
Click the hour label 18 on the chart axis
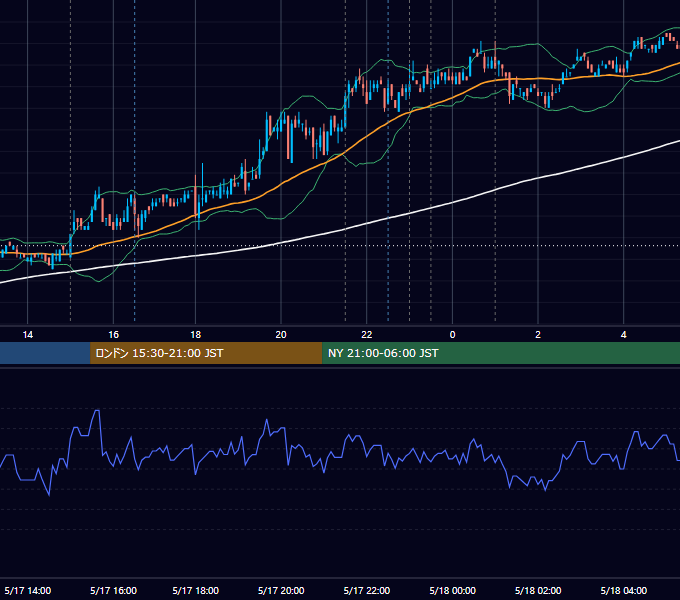coord(196,335)
